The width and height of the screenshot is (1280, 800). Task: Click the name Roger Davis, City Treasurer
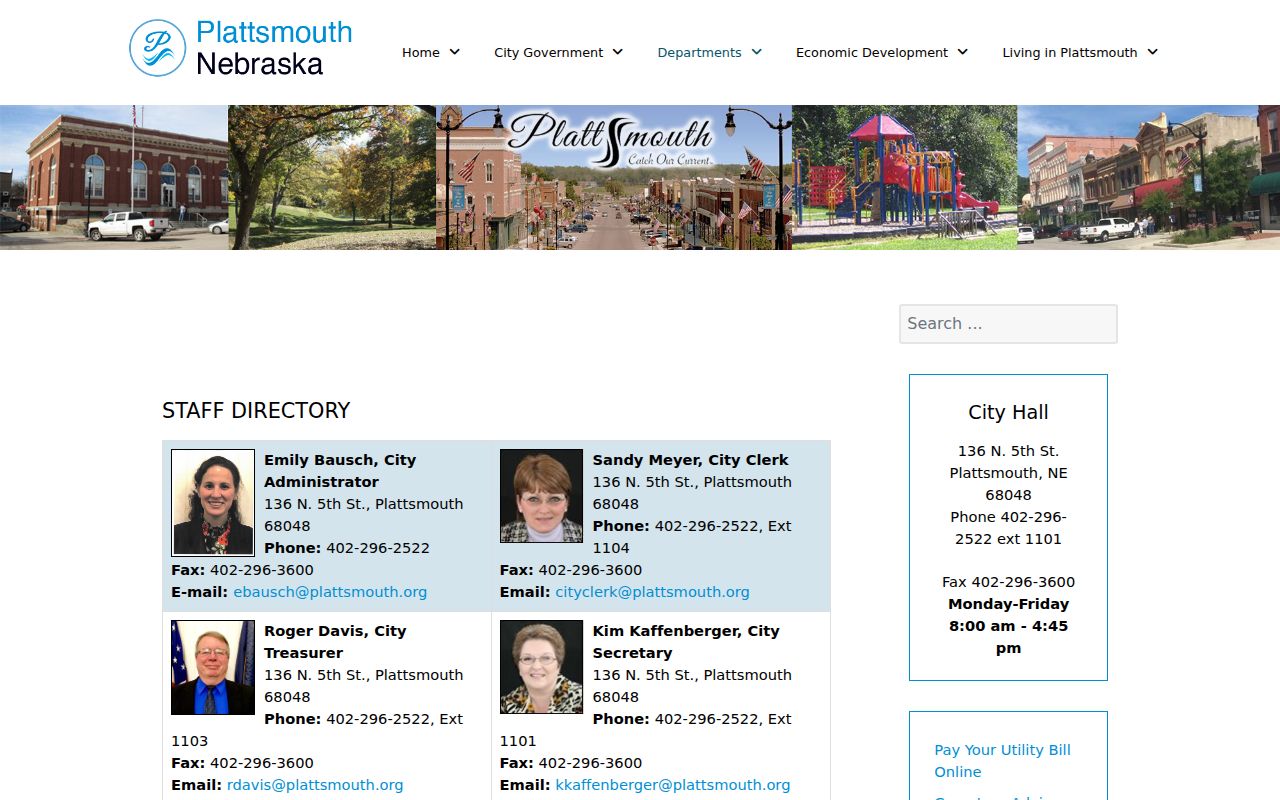click(x=335, y=642)
